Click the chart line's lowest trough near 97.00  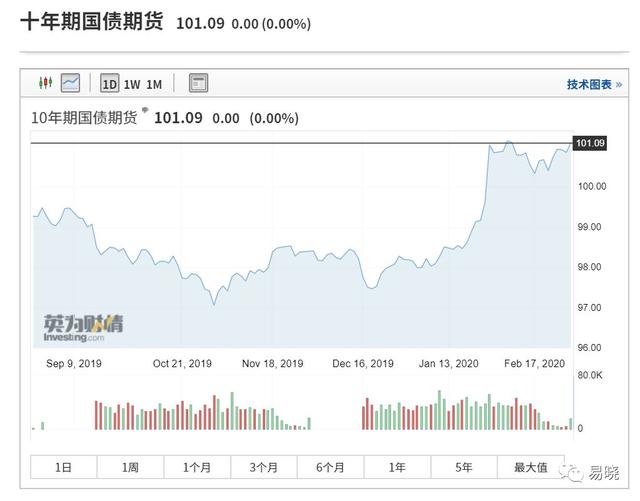[214, 305]
